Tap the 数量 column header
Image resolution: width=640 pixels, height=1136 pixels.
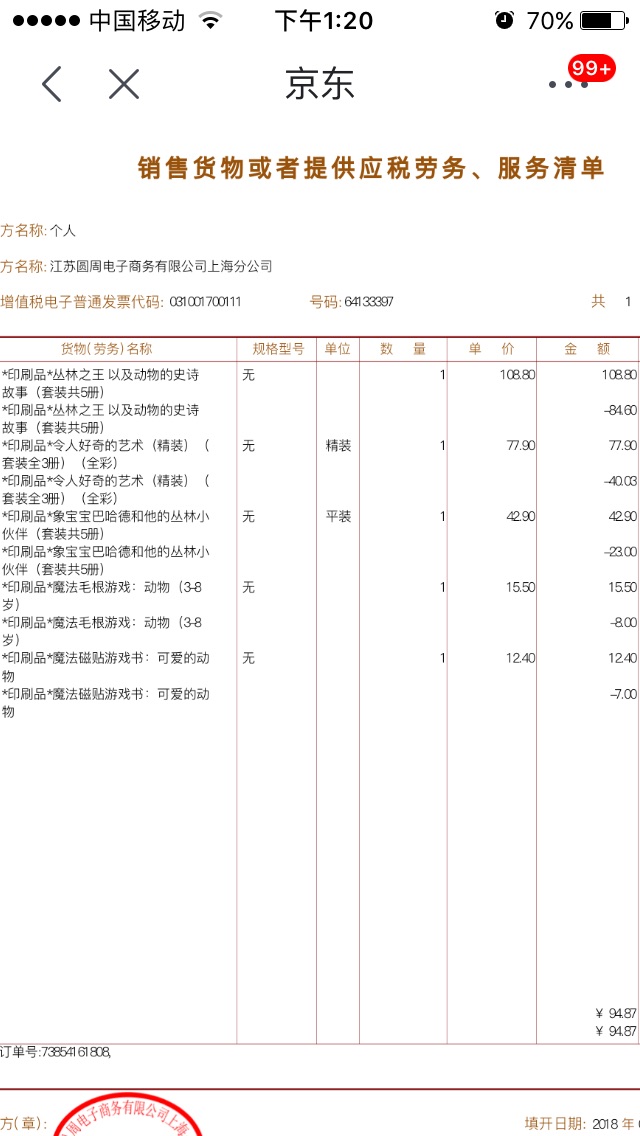pos(403,349)
